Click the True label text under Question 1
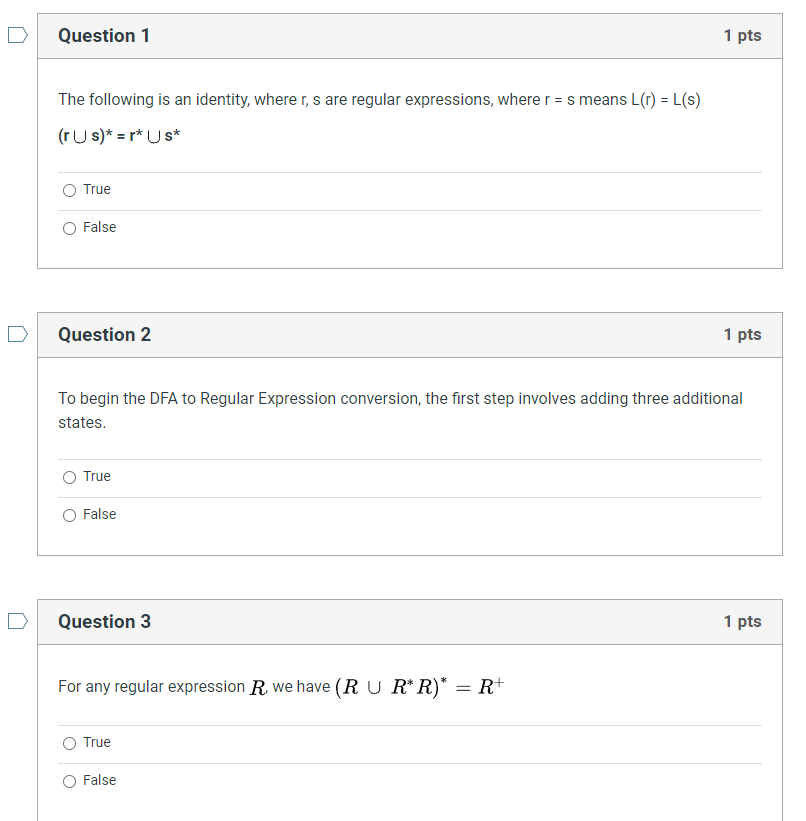Screen dimensions: 806x821 (97, 189)
